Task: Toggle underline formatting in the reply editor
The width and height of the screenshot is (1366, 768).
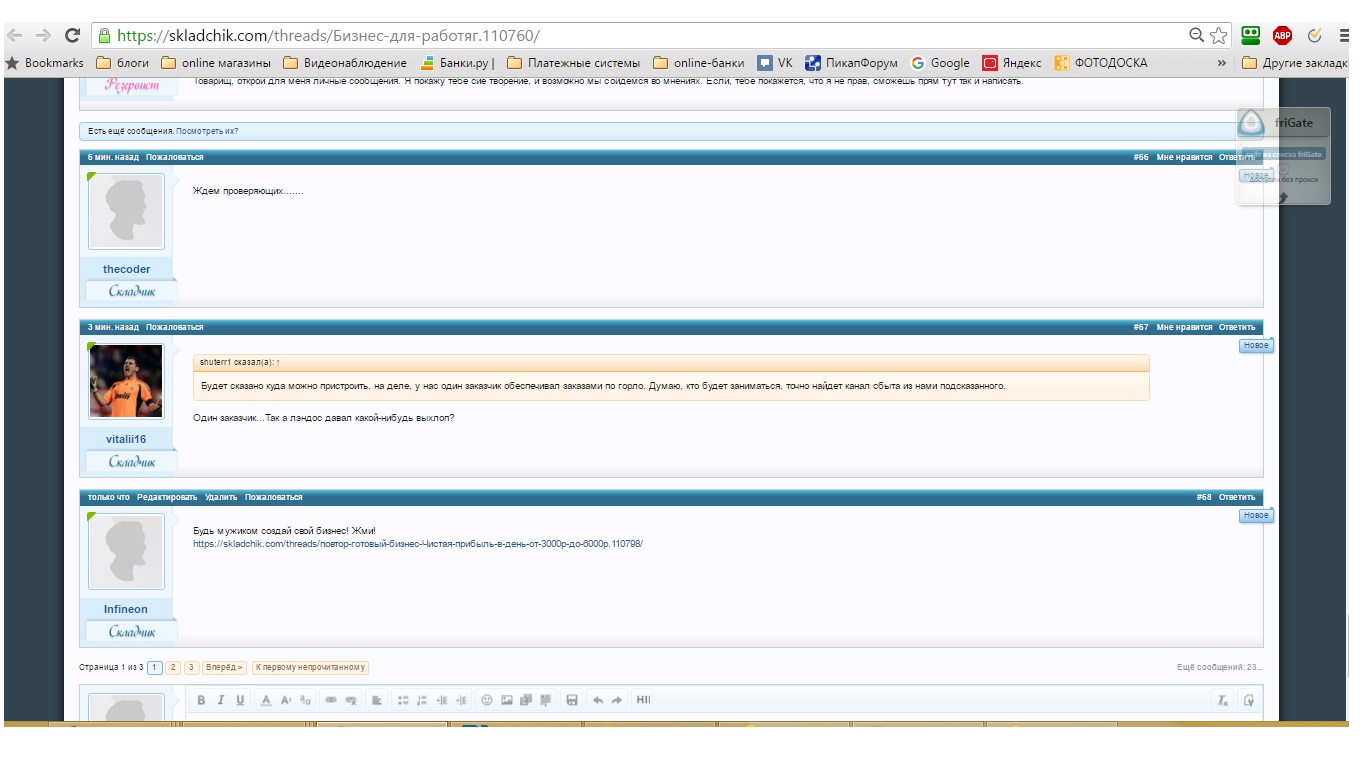Action: pyautogui.click(x=240, y=700)
